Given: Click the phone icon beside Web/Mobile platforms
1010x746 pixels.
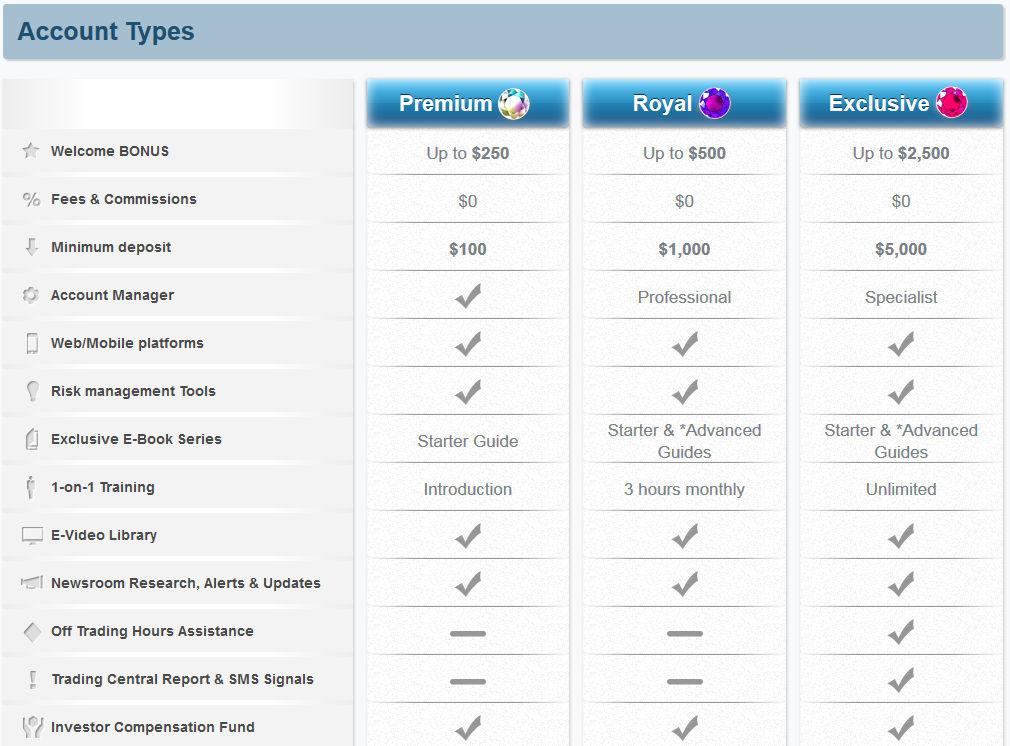Looking at the screenshot, I should (x=32, y=343).
